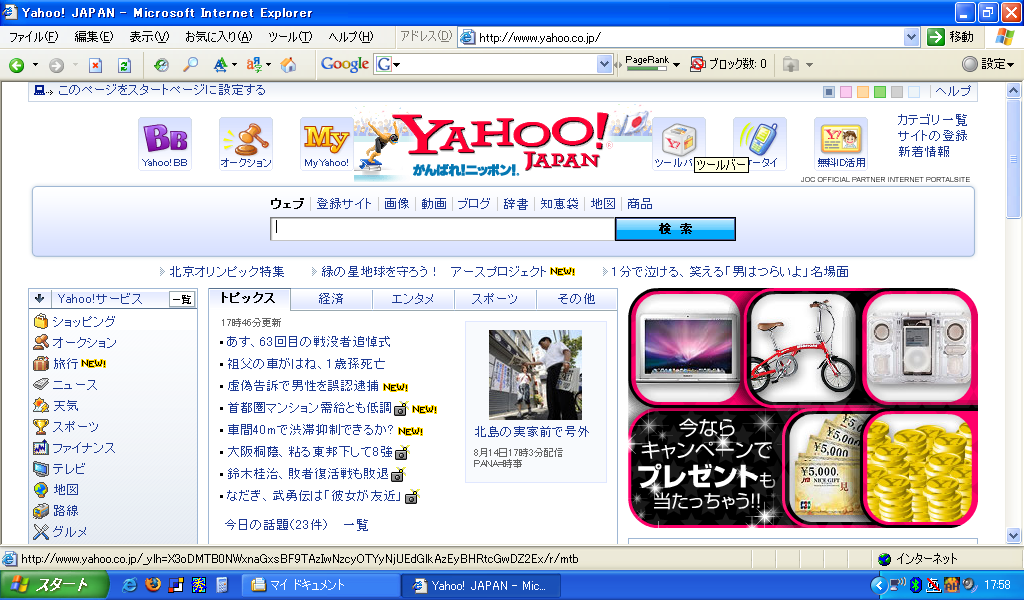Show hidden system tray icons arrow
This screenshot has height=600, width=1024.
point(878,585)
